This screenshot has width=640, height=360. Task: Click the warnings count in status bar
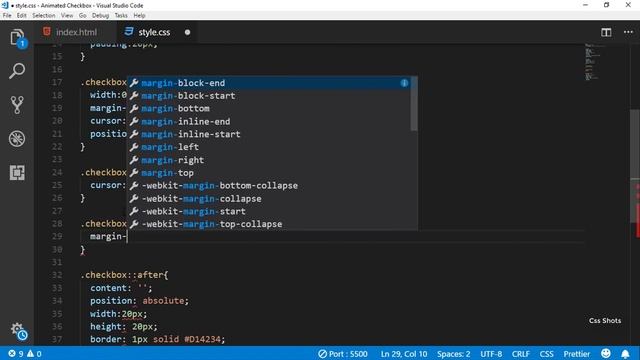coord(34,353)
